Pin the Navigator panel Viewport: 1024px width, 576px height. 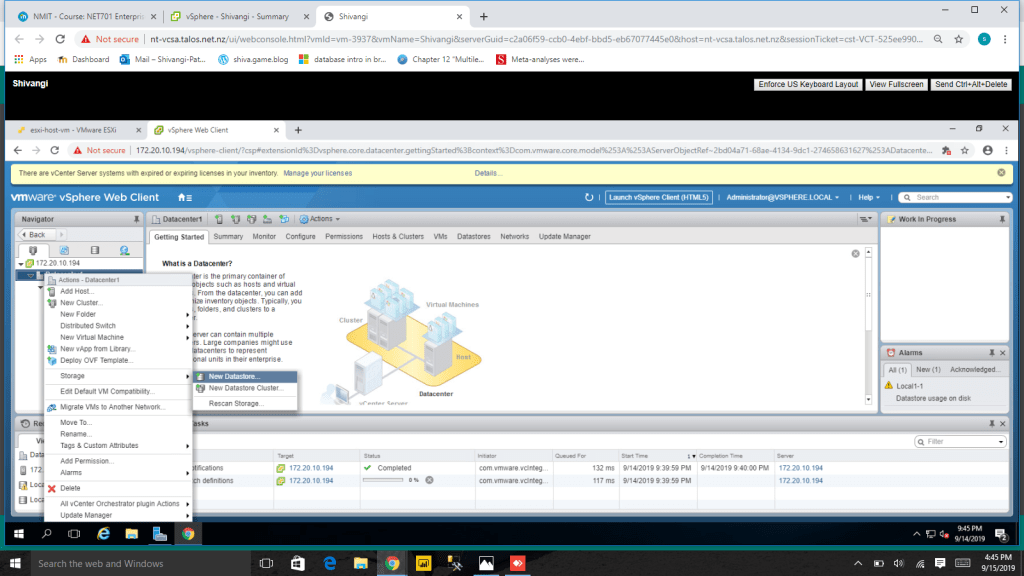[x=136, y=219]
